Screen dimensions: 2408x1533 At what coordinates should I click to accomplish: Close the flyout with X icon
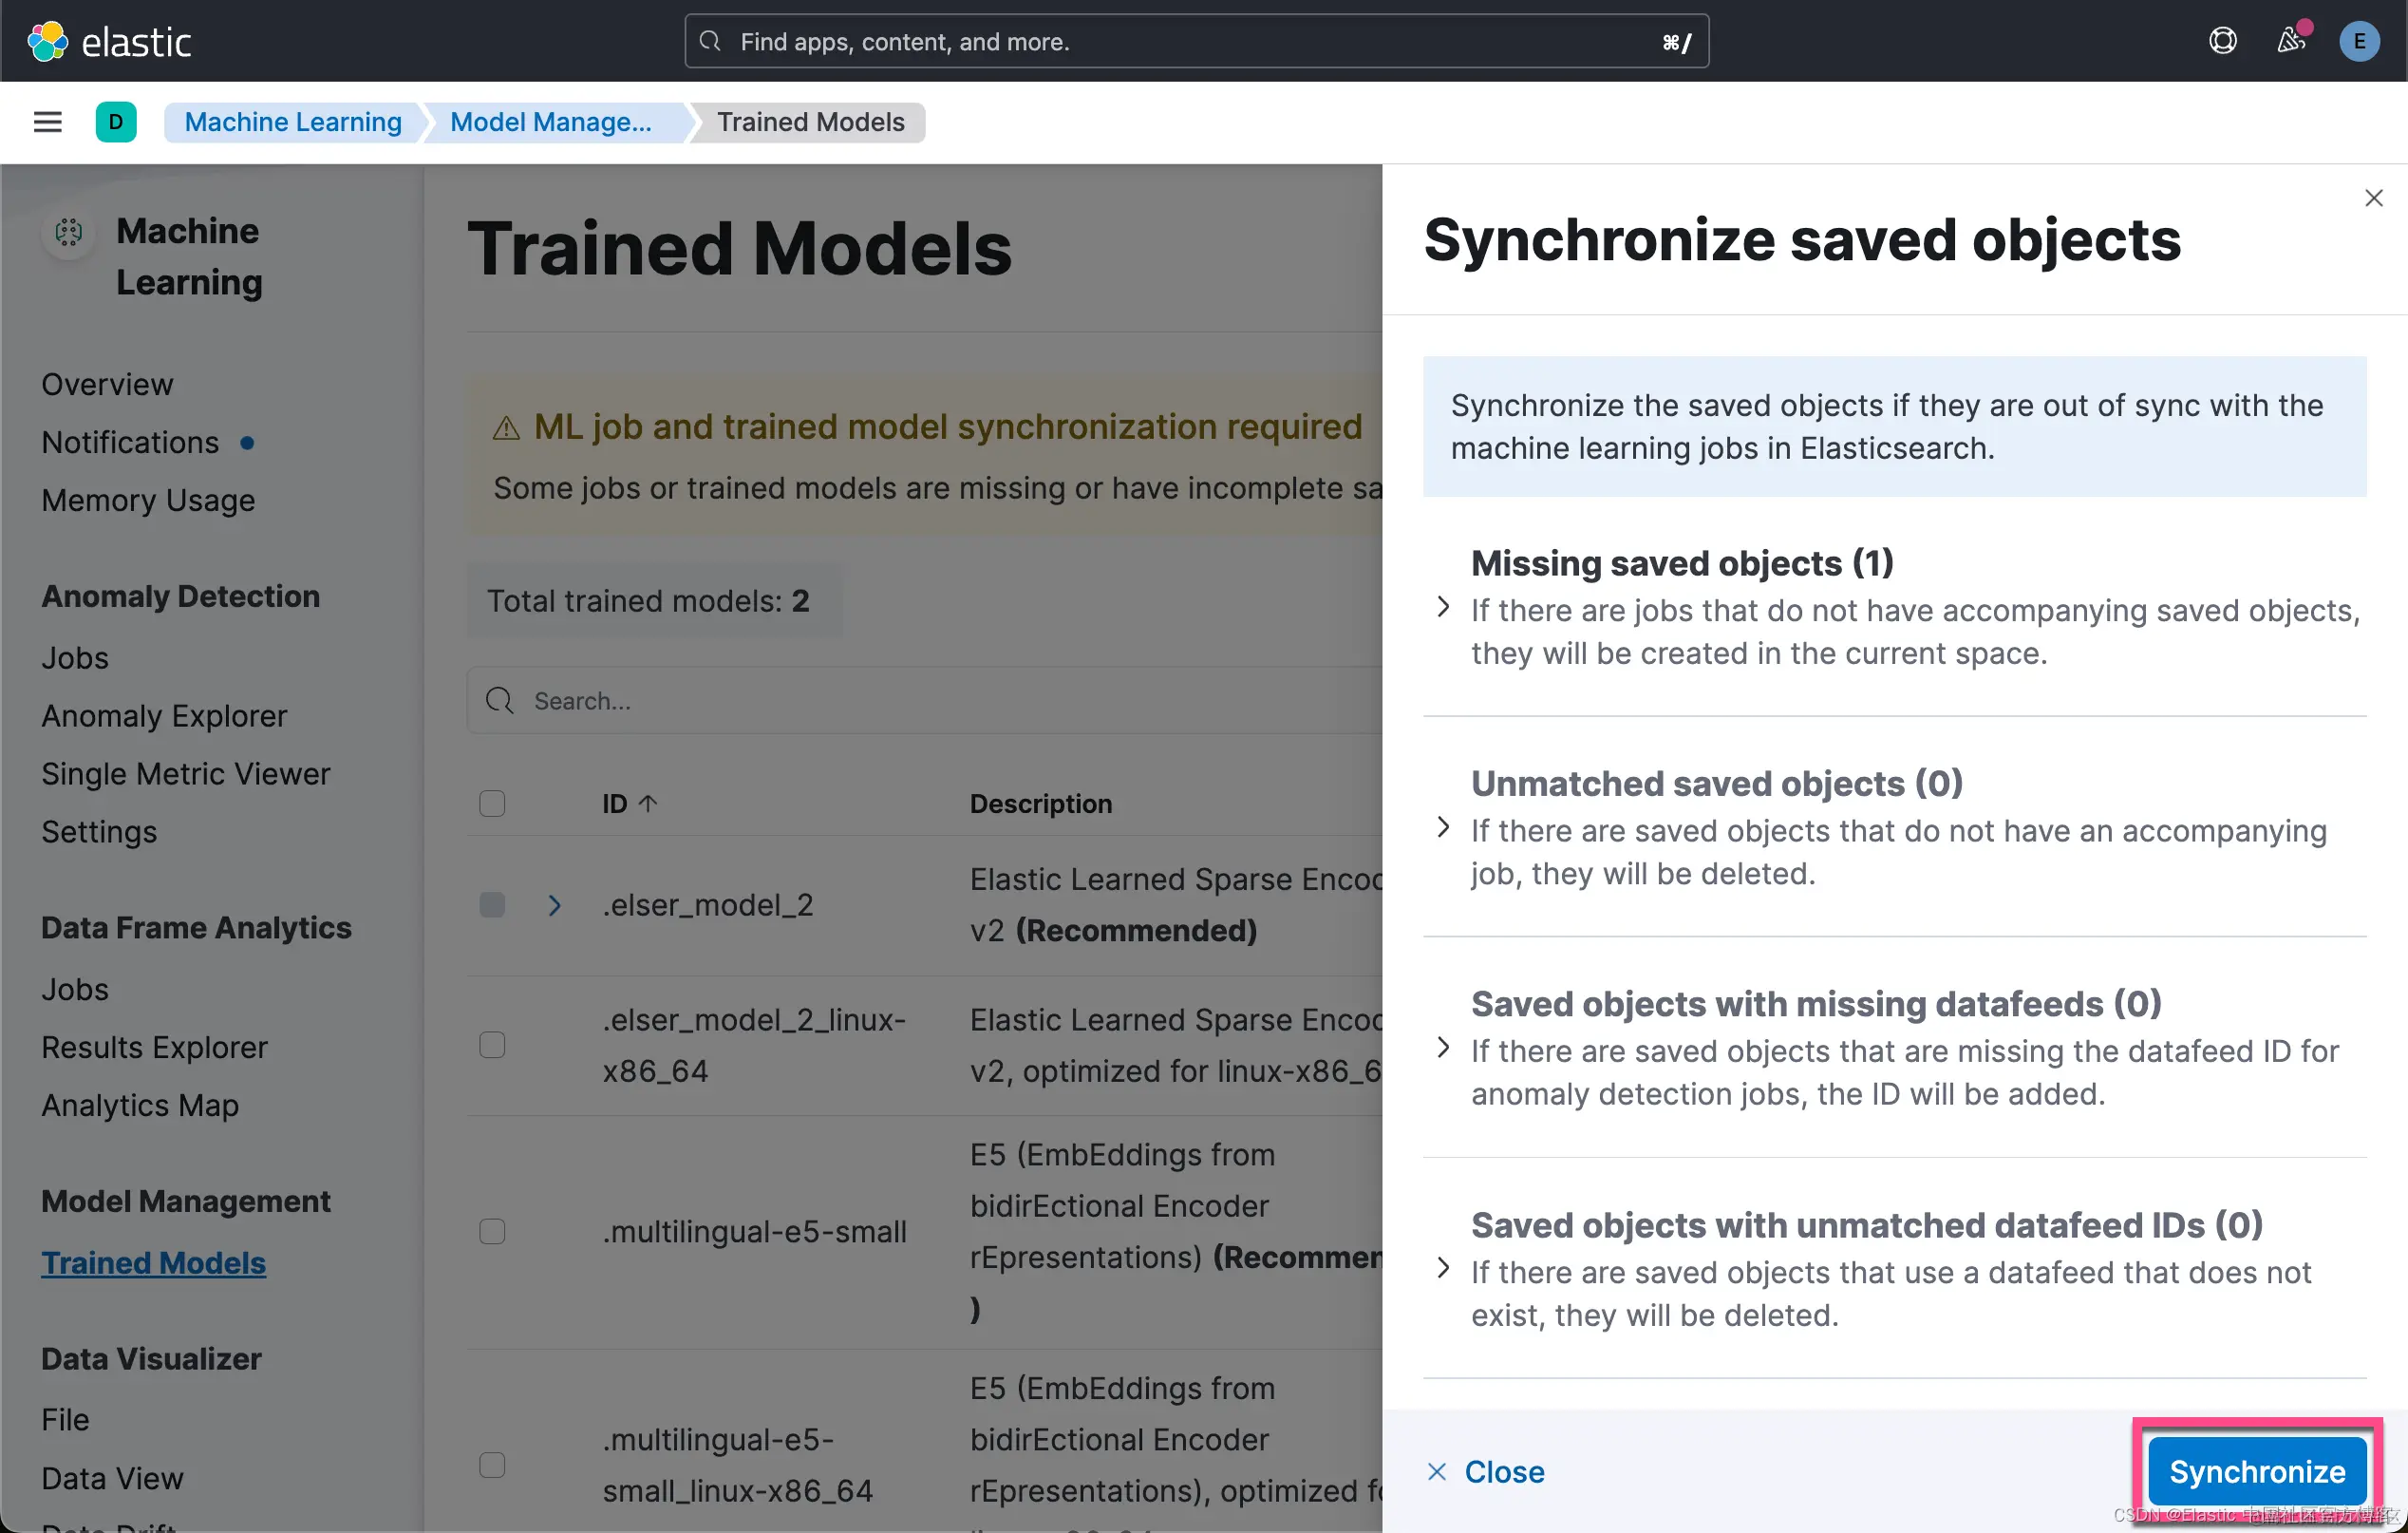tap(2373, 198)
